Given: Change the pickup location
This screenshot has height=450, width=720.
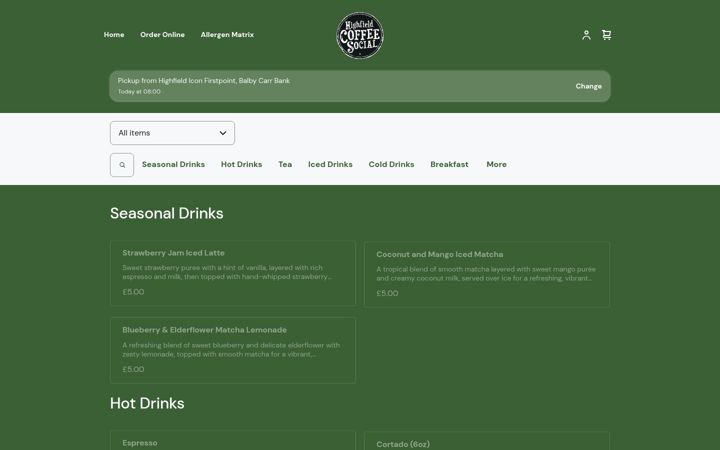Looking at the screenshot, I should [x=589, y=86].
